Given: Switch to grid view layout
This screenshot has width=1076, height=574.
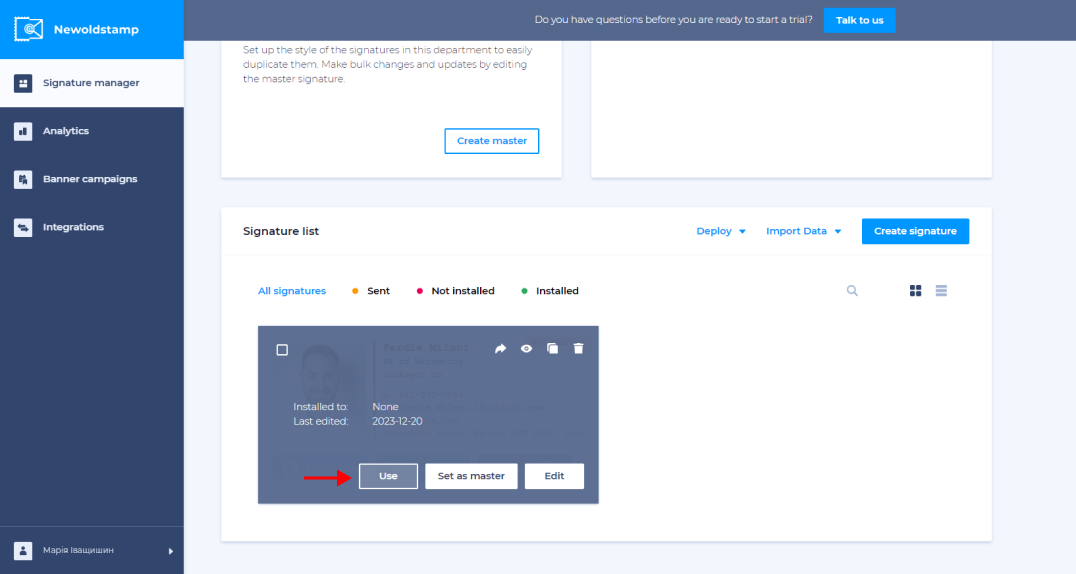Looking at the screenshot, I should coord(915,291).
